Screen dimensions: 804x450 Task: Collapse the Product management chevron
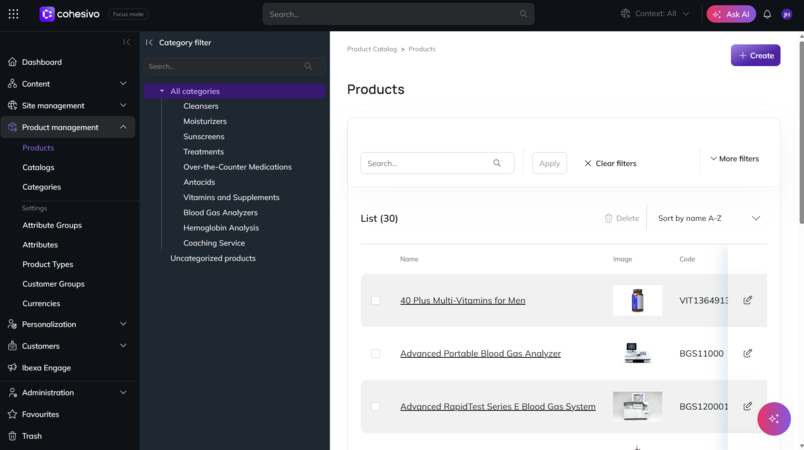123,127
